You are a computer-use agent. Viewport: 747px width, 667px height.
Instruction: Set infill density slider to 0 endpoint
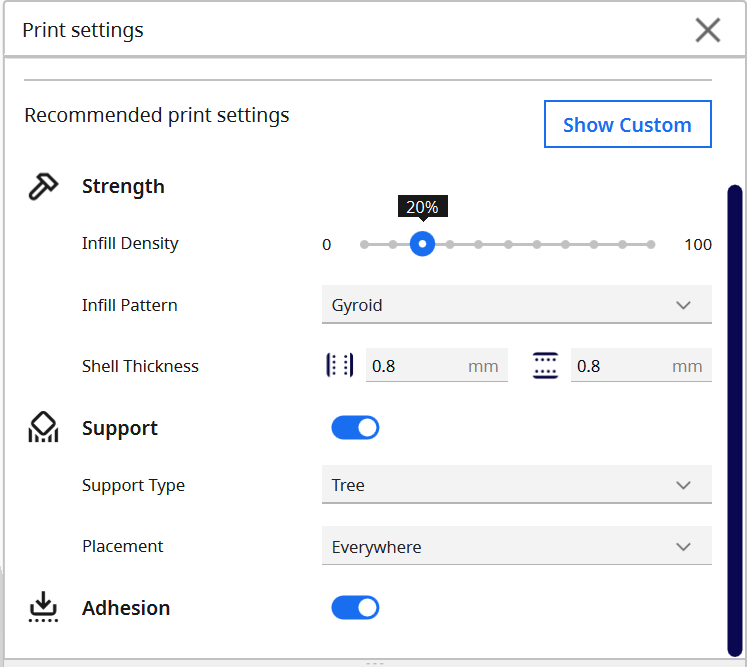[364, 244]
